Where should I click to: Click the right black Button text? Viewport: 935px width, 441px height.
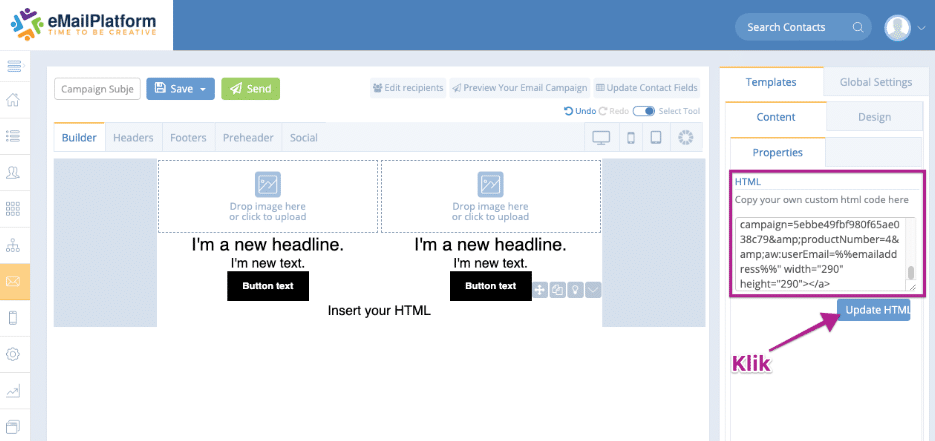(x=491, y=286)
